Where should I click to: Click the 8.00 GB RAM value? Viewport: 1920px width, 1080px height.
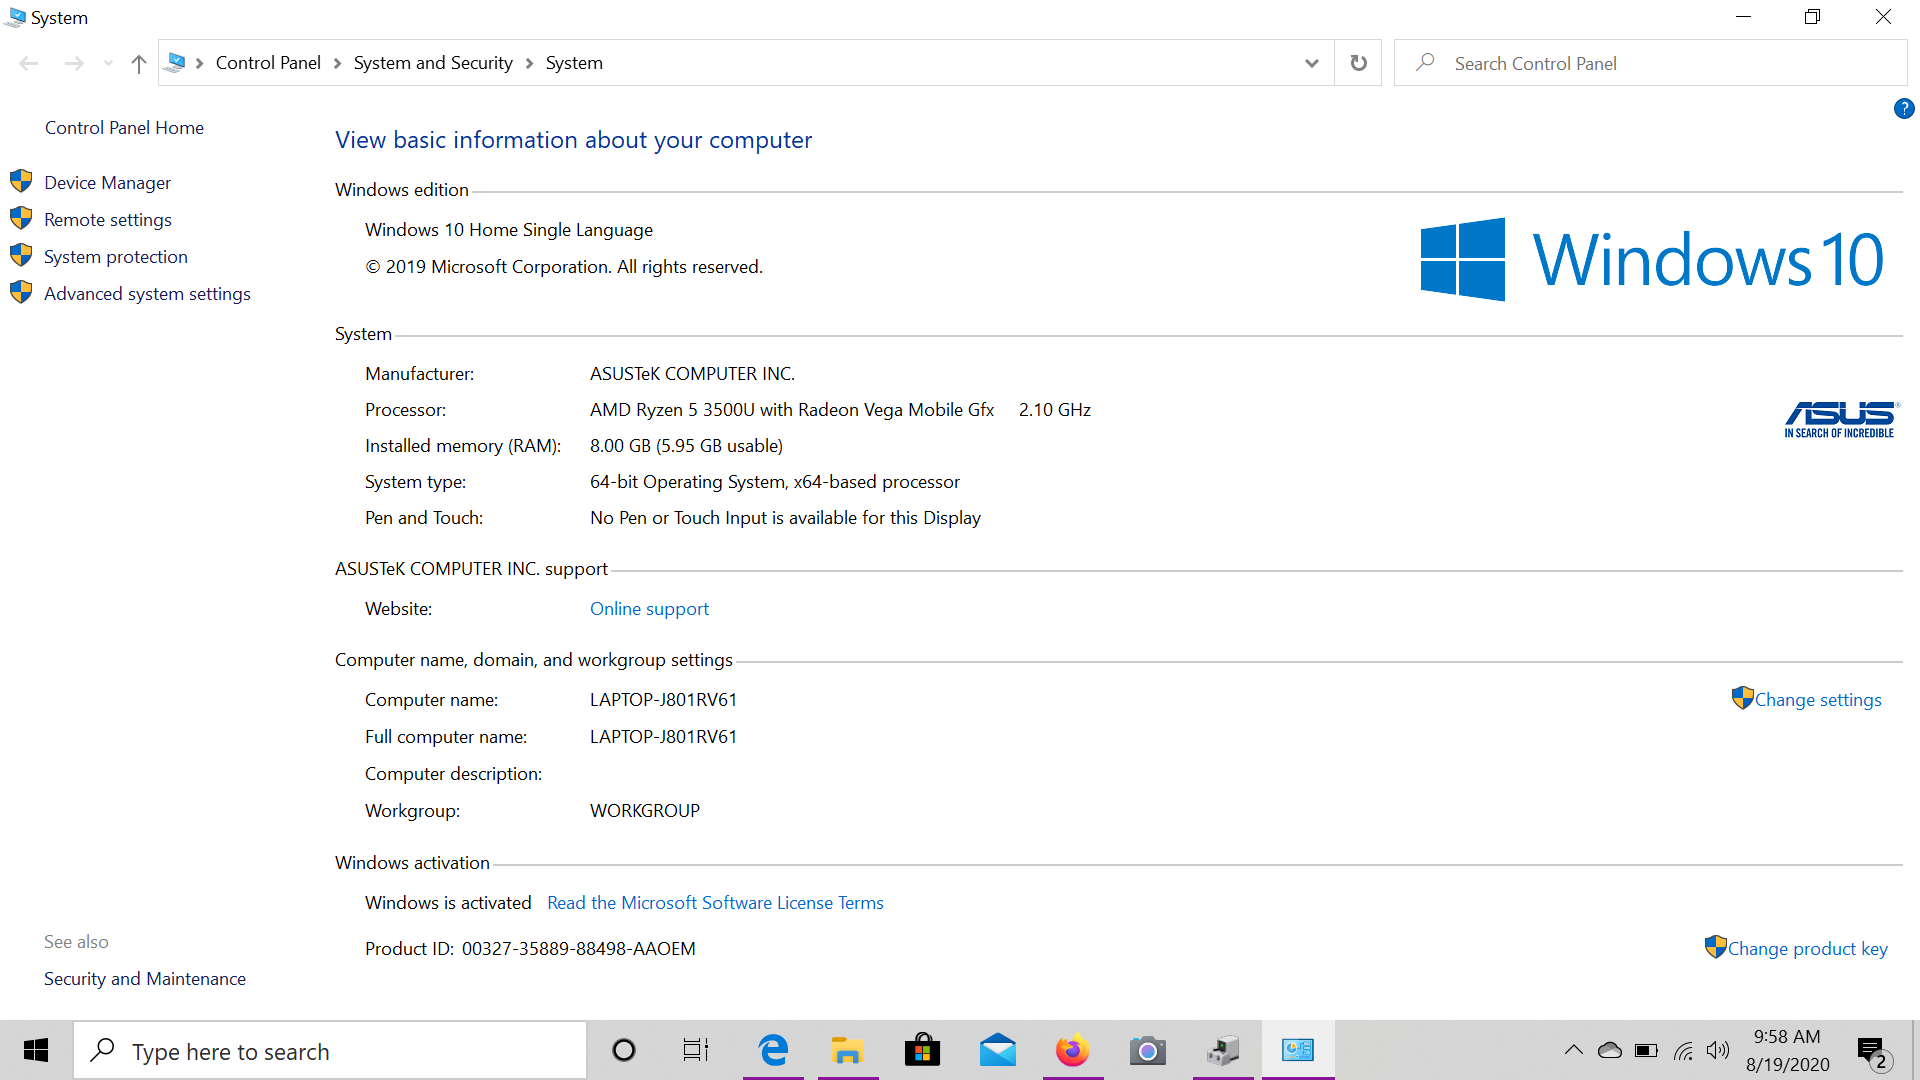(686, 446)
